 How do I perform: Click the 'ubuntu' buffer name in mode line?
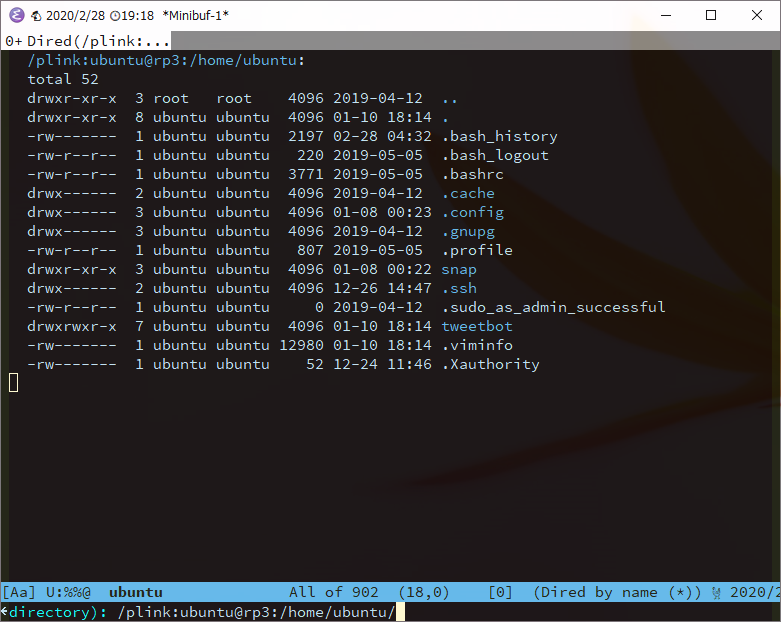pyautogui.click(x=135, y=592)
